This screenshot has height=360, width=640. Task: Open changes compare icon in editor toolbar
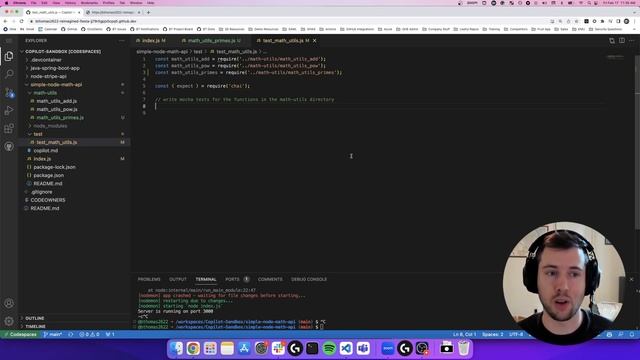(612, 41)
